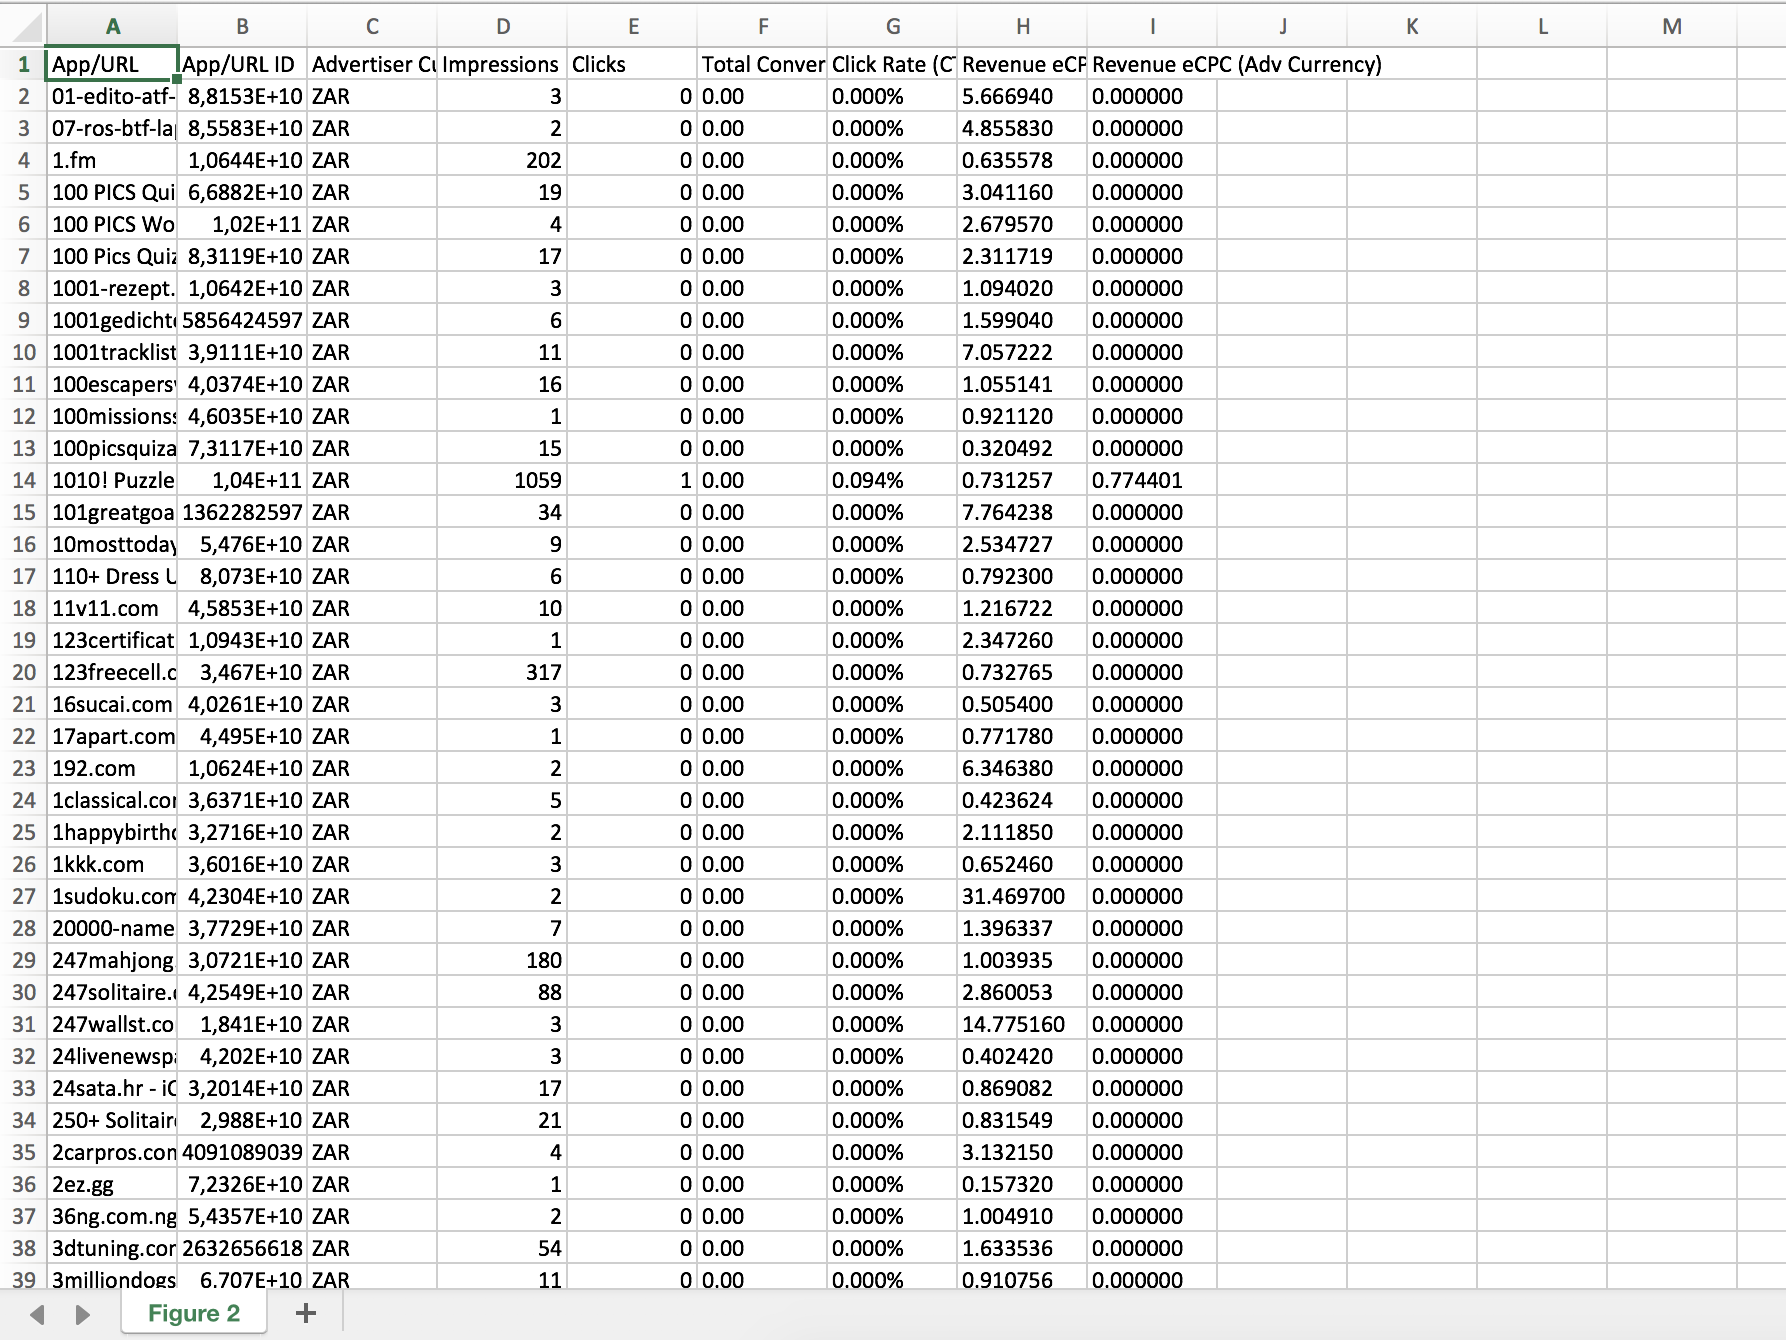Click the impressions value '180'
Viewport: 1786px width, 1340px height.
[x=503, y=960]
